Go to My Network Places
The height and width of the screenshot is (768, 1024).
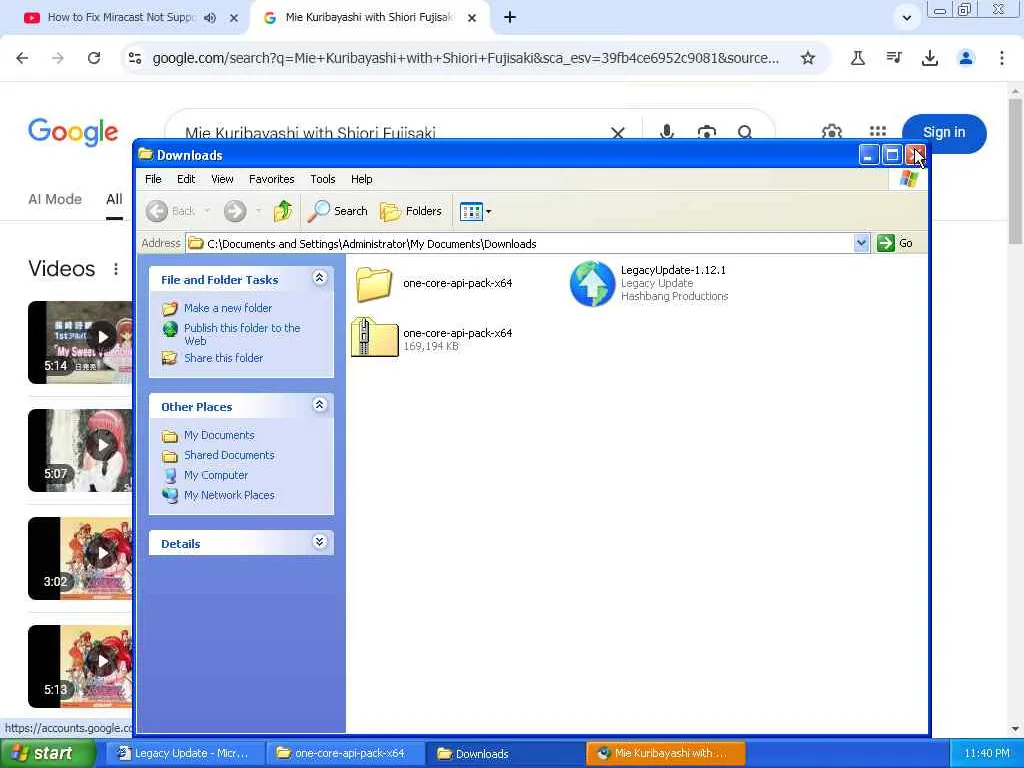[229, 496]
